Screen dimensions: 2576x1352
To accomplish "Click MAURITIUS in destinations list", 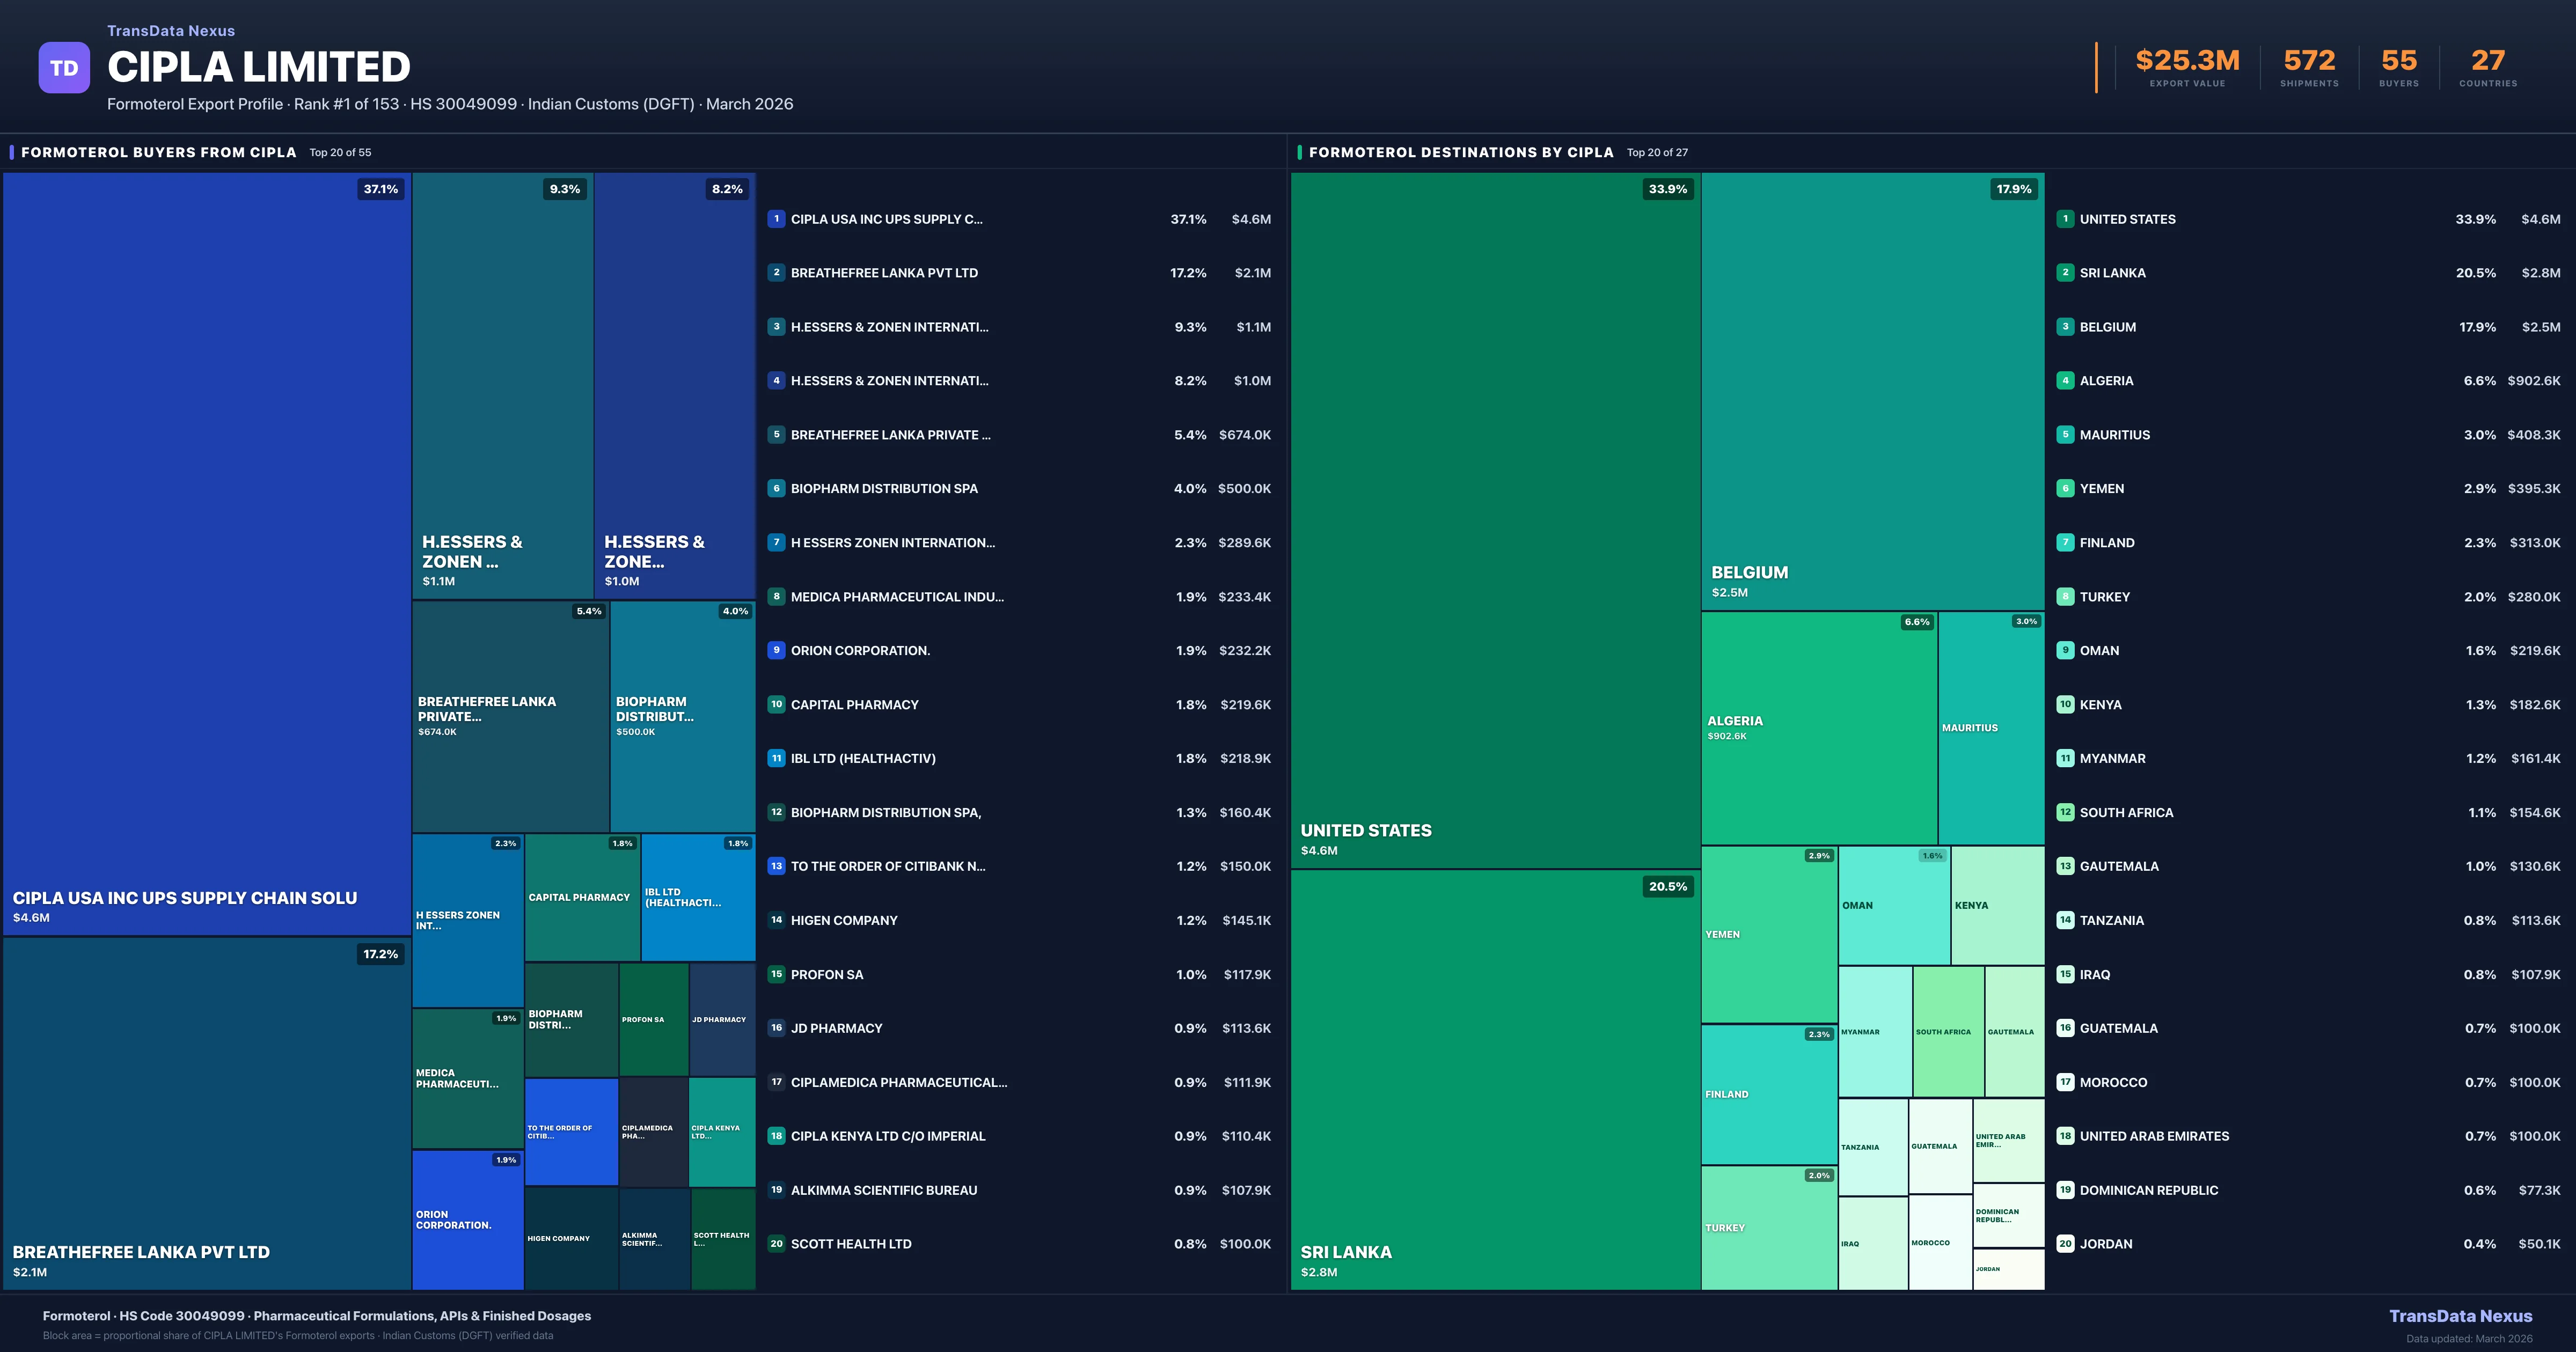I will tap(2114, 435).
